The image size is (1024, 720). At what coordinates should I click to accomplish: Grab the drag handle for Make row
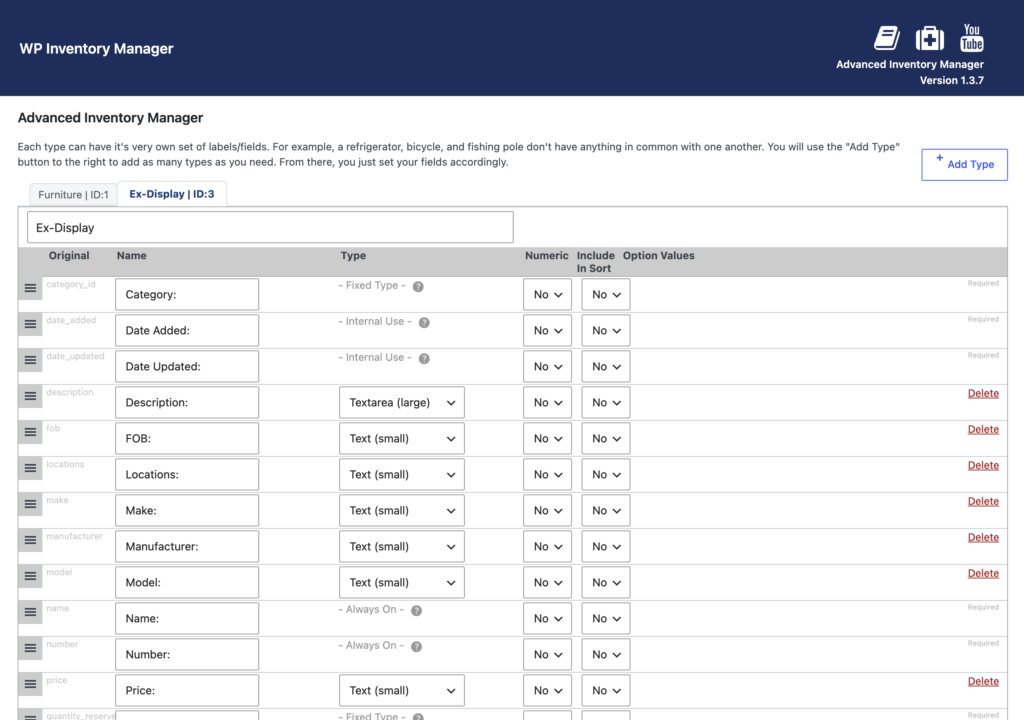point(30,504)
